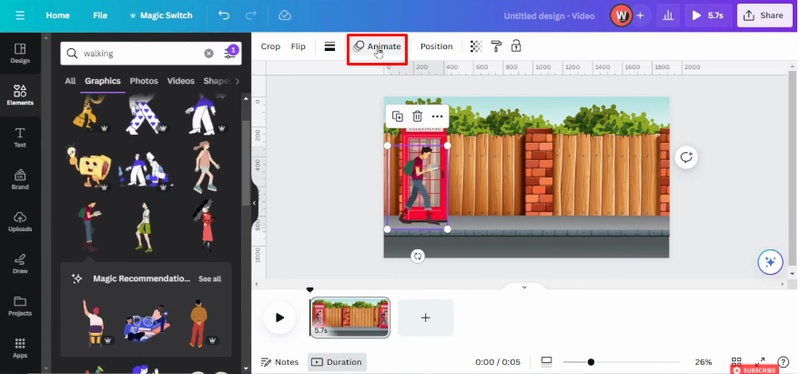
Task: Hide the timeline with chevron down
Action: pyautogui.click(x=524, y=287)
